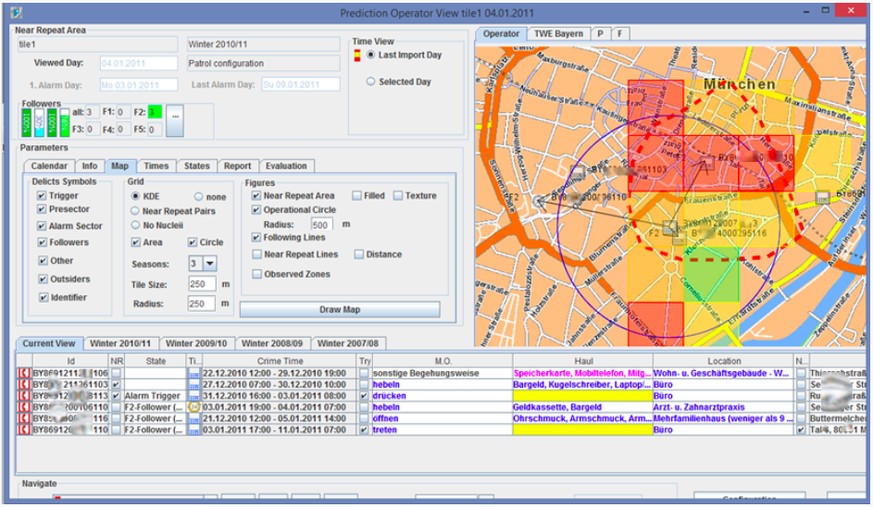The height and width of the screenshot is (507, 873).
Task: Open the Winter 2009/10 table tab
Action: [x=195, y=343]
